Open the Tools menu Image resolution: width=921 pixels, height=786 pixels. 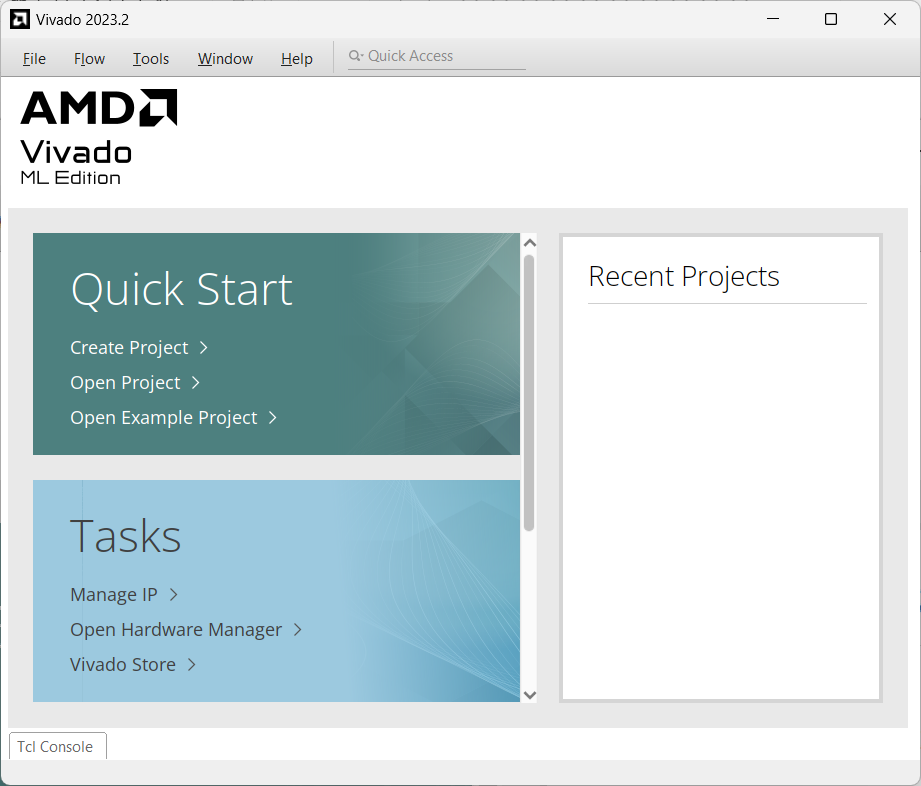151,59
